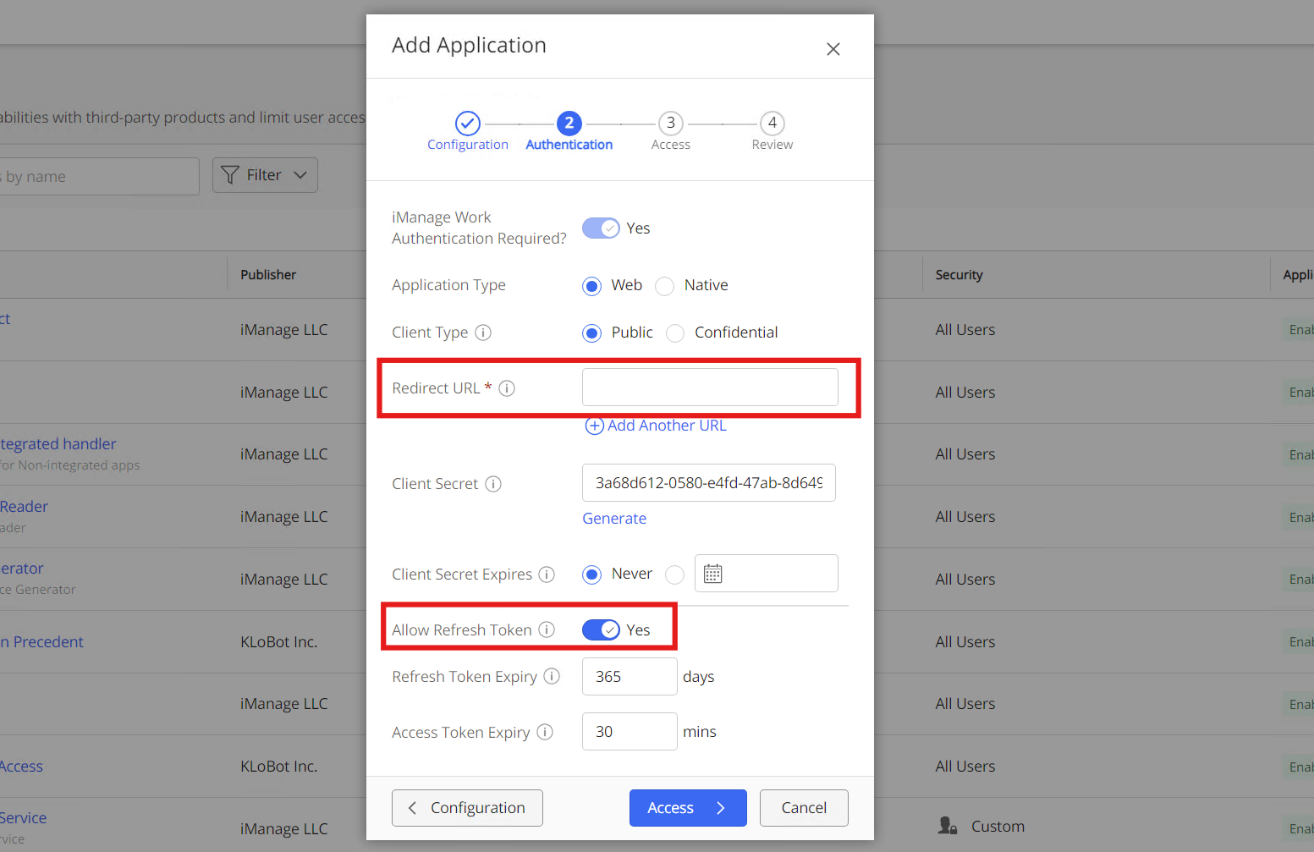Open the Reader application link
The width and height of the screenshot is (1314, 852).
[x=24, y=507]
